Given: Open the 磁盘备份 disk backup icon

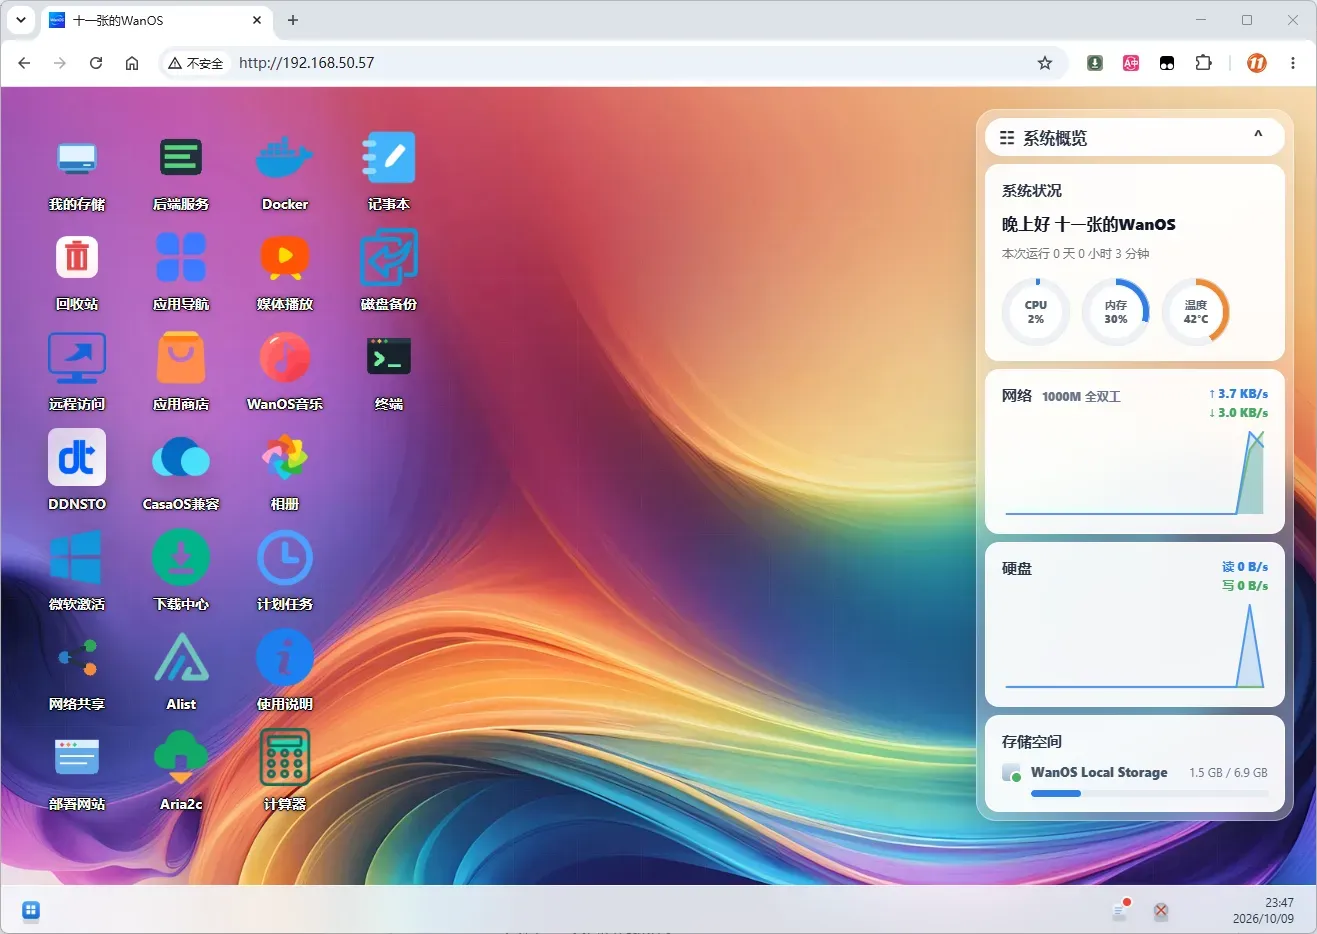Looking at the screenshot, I should [389, 258].
